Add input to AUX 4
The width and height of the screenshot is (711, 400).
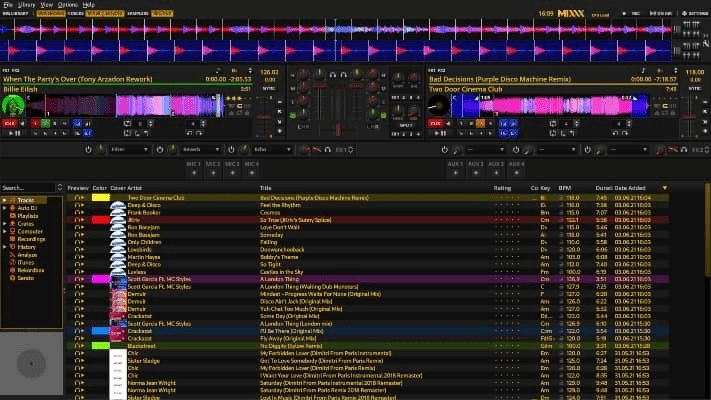(x=516, y=173)
